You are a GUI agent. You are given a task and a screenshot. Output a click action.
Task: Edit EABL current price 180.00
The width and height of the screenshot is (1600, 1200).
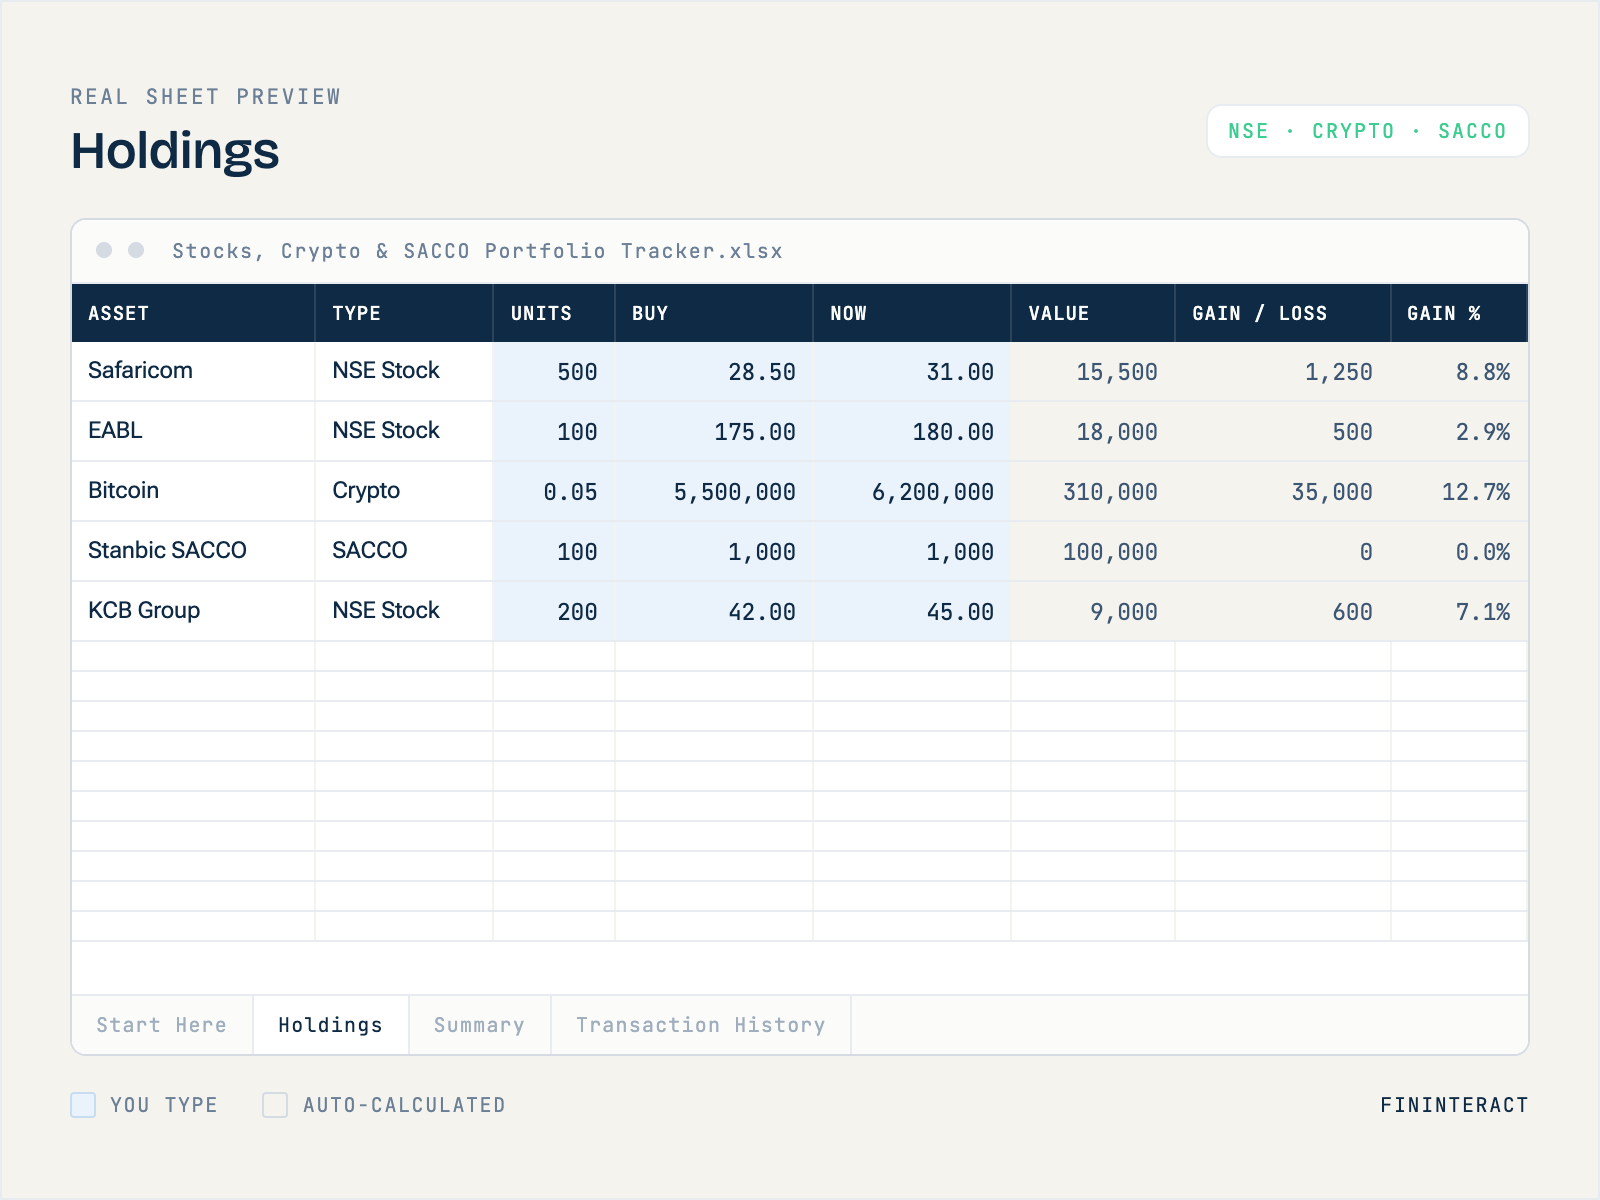[x=912, y=431]
